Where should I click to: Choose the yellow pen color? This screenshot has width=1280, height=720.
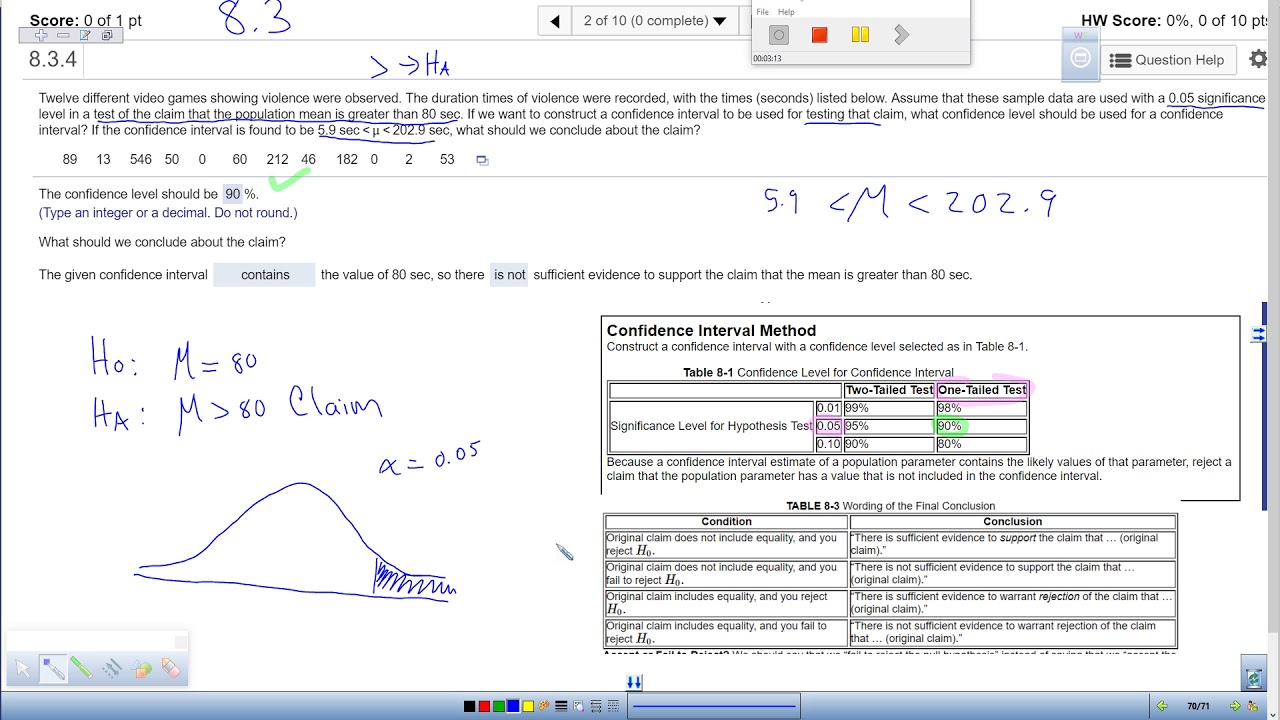tap(528, 707)
